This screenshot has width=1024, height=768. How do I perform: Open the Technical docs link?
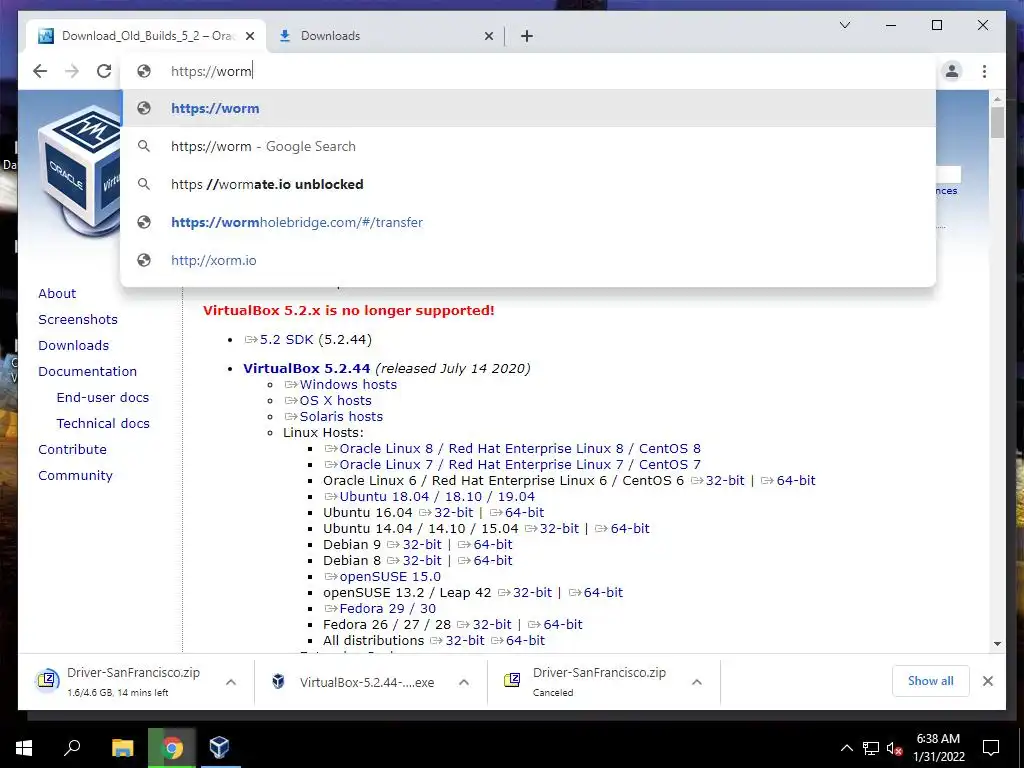[x=103, y=424]
